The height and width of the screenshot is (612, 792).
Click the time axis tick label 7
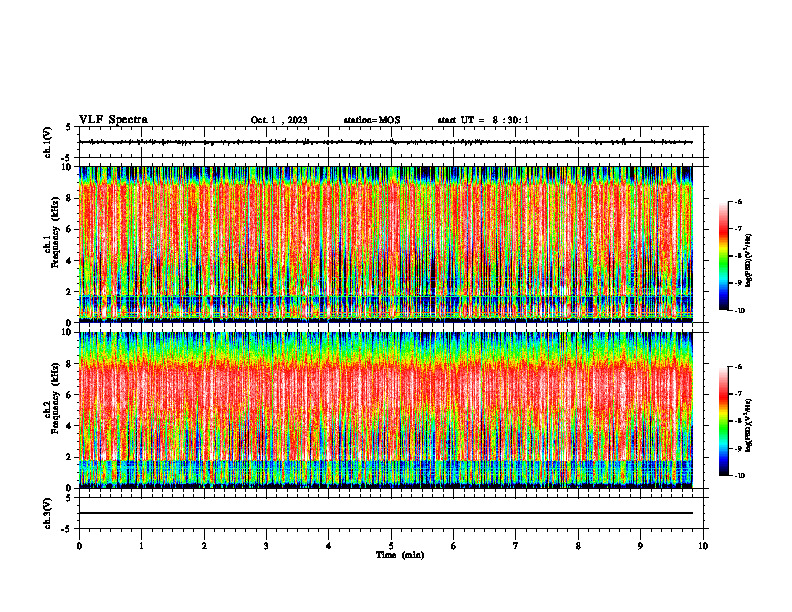coord(516,546)
